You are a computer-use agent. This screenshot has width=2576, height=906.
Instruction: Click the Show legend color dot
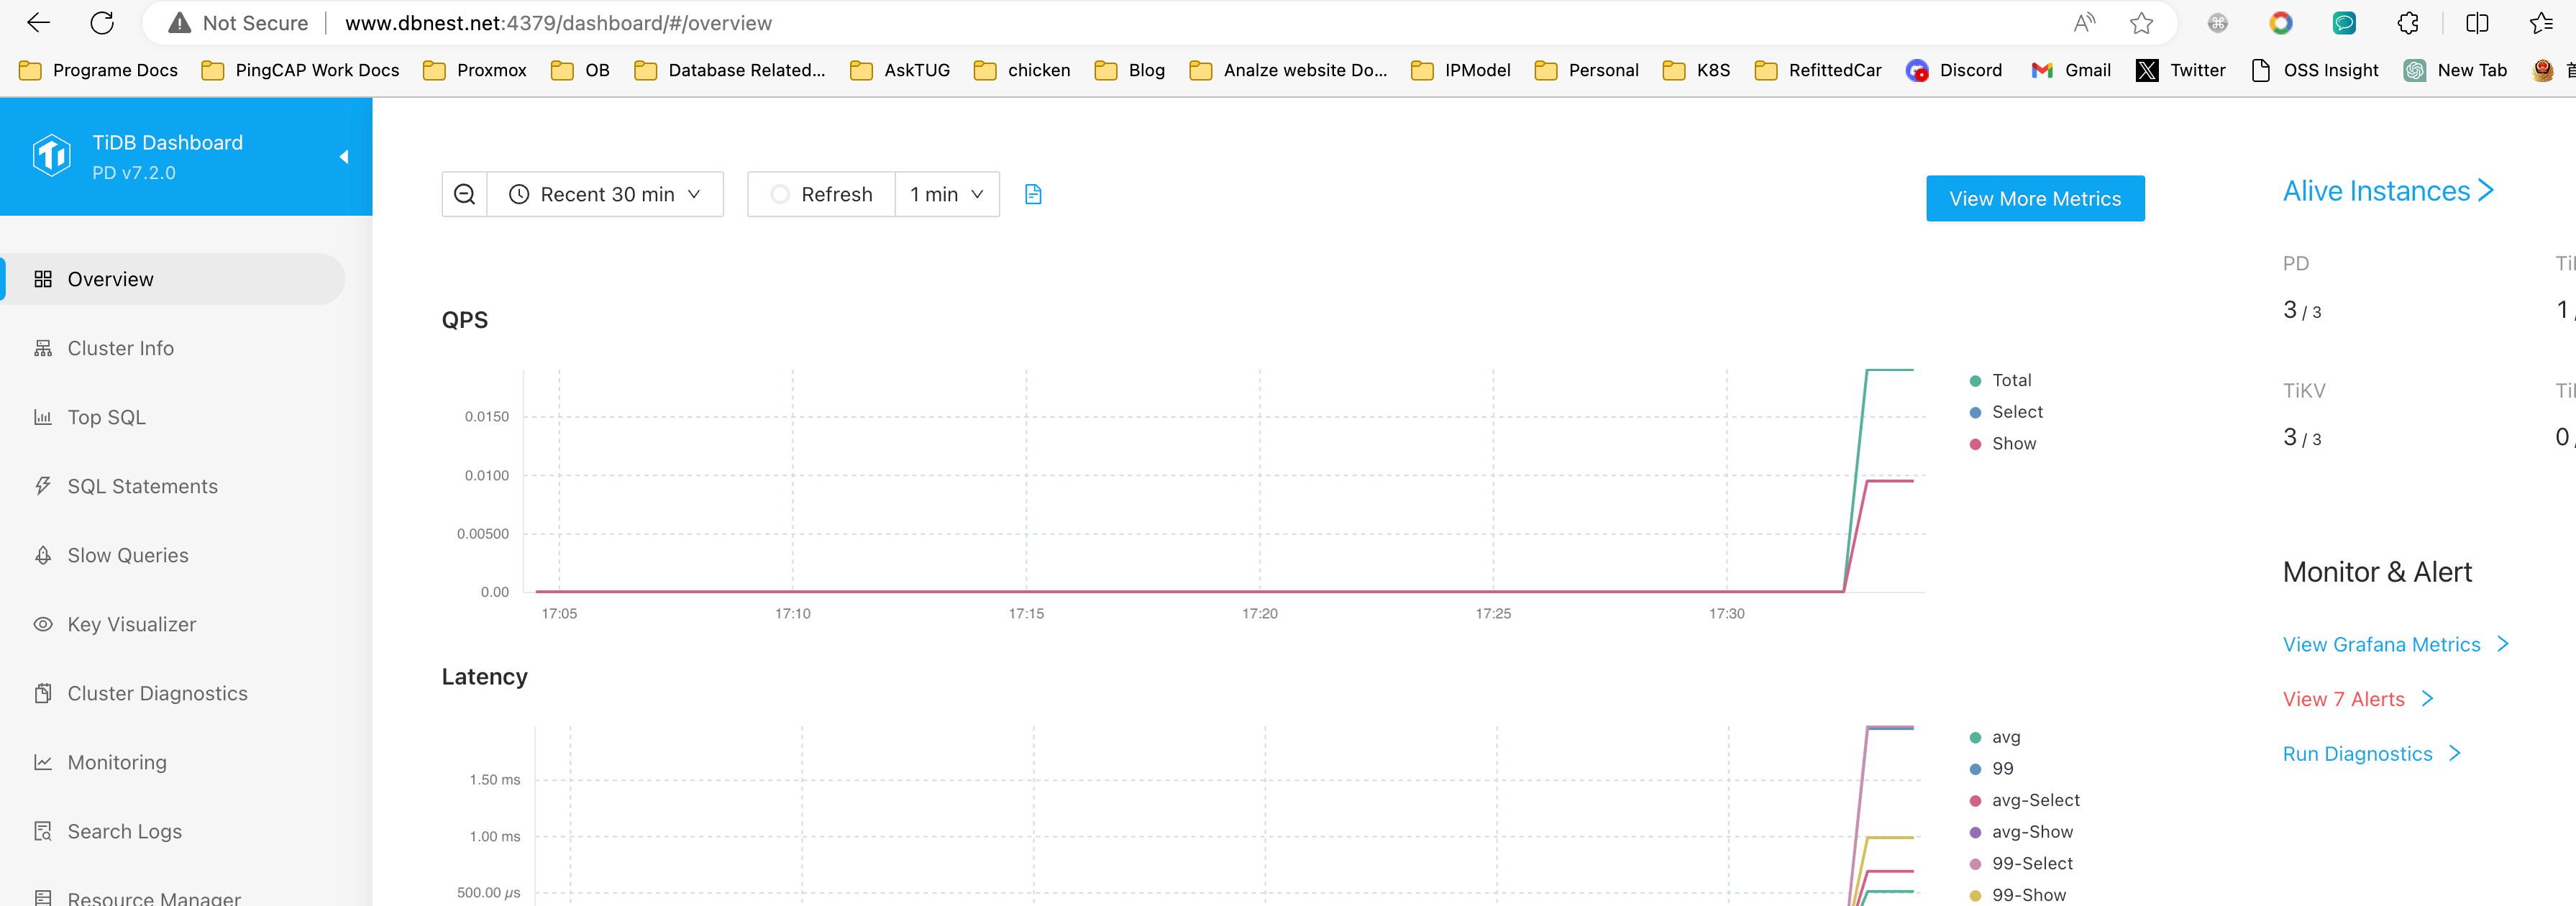click(1975, 444)
